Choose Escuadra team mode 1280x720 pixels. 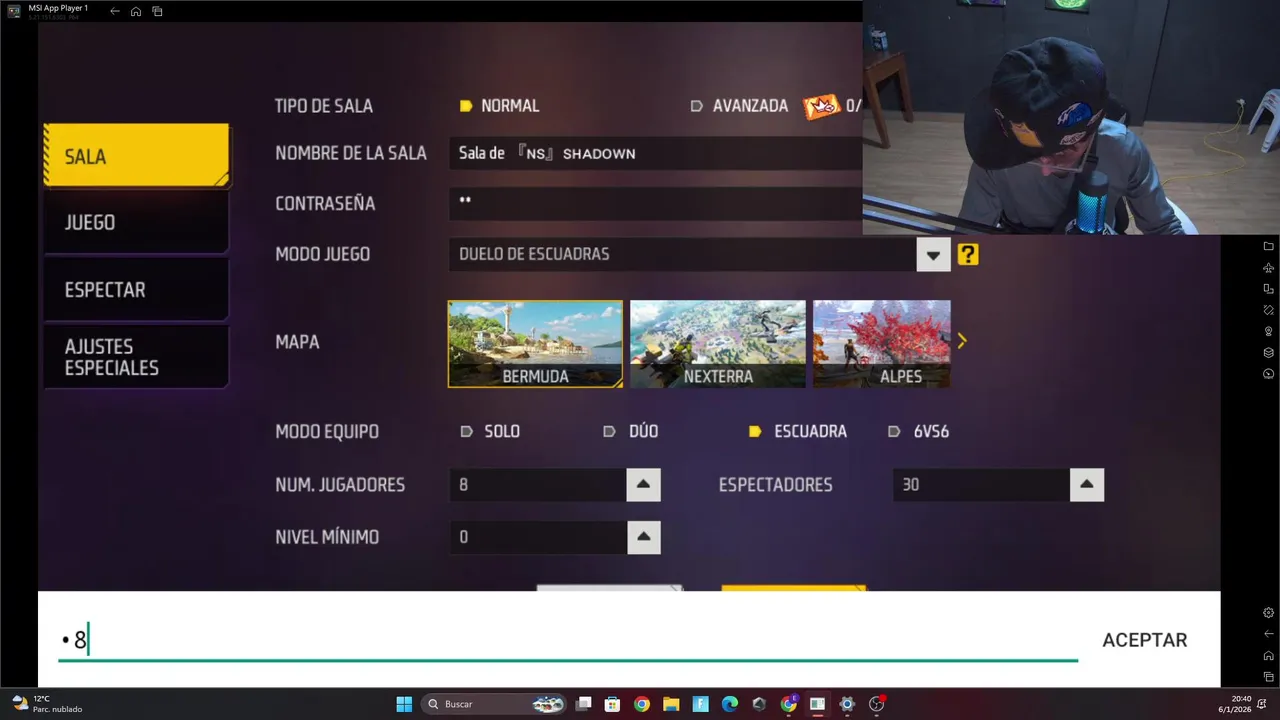(x=798, y=432)
